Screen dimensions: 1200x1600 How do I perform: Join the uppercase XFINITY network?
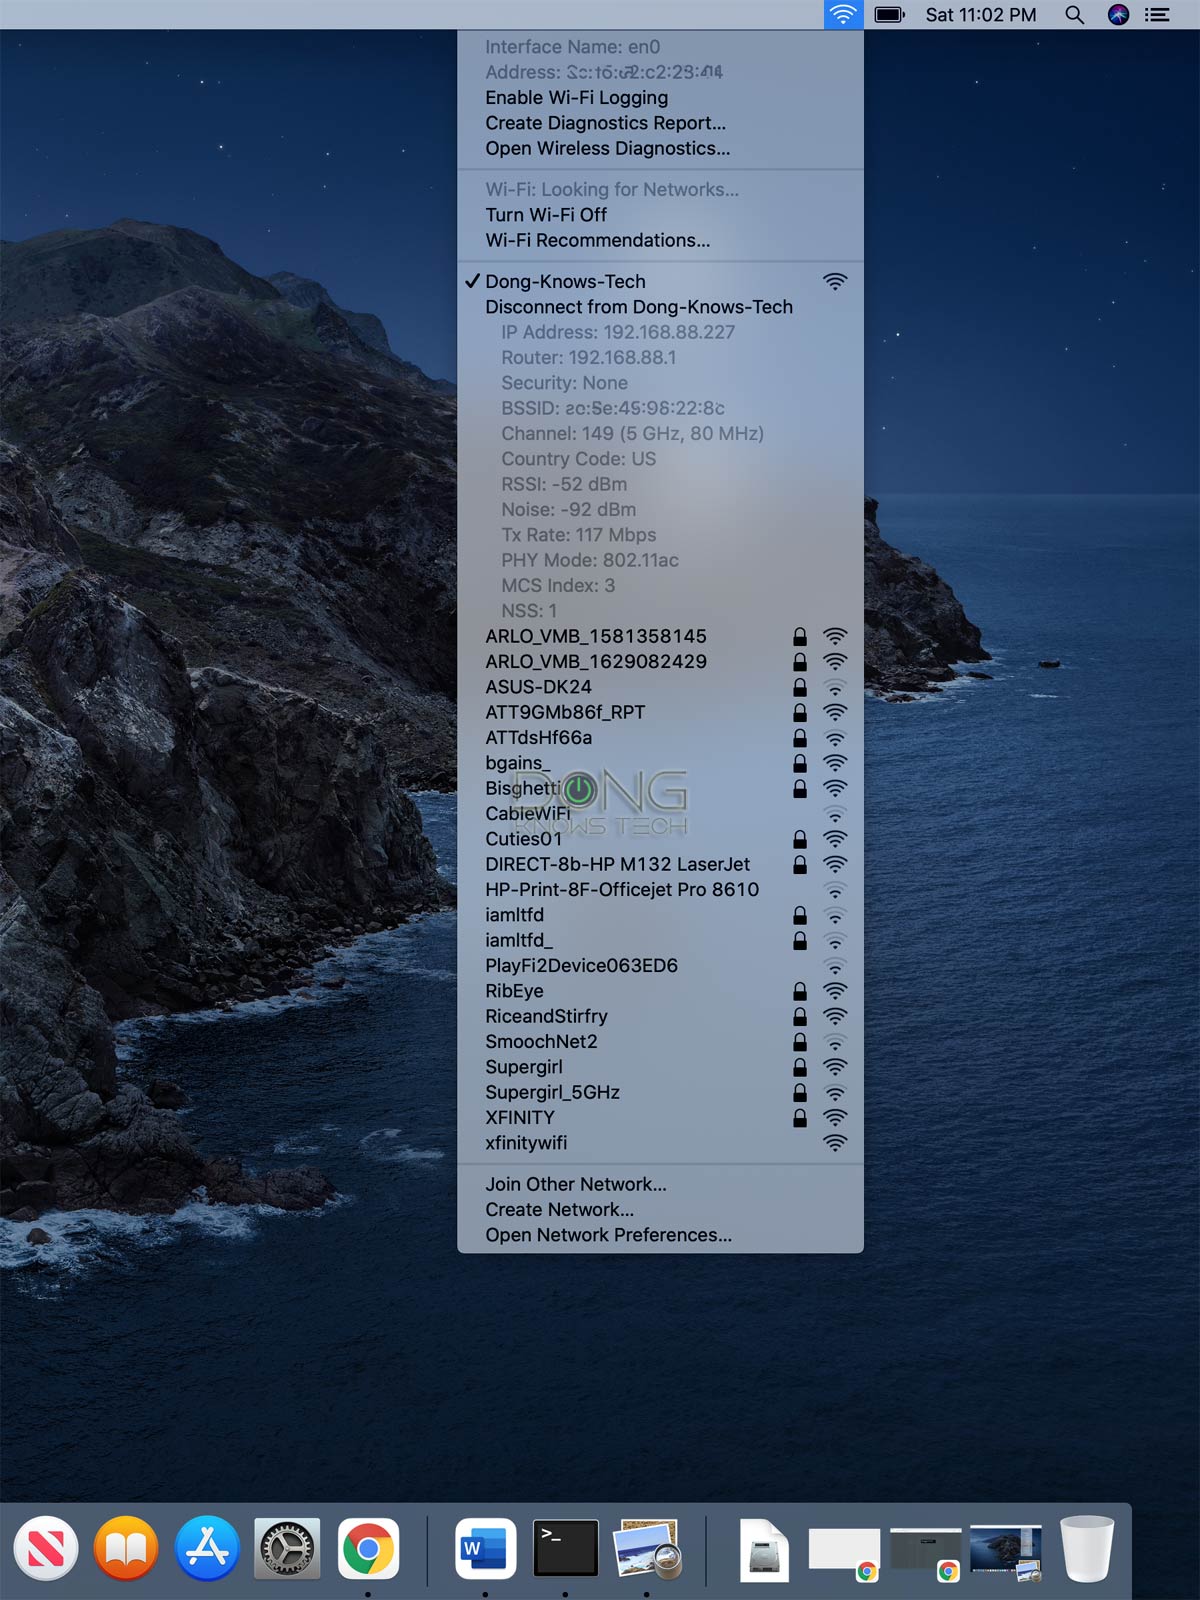pyautogui.click(x=660, y=1118)
